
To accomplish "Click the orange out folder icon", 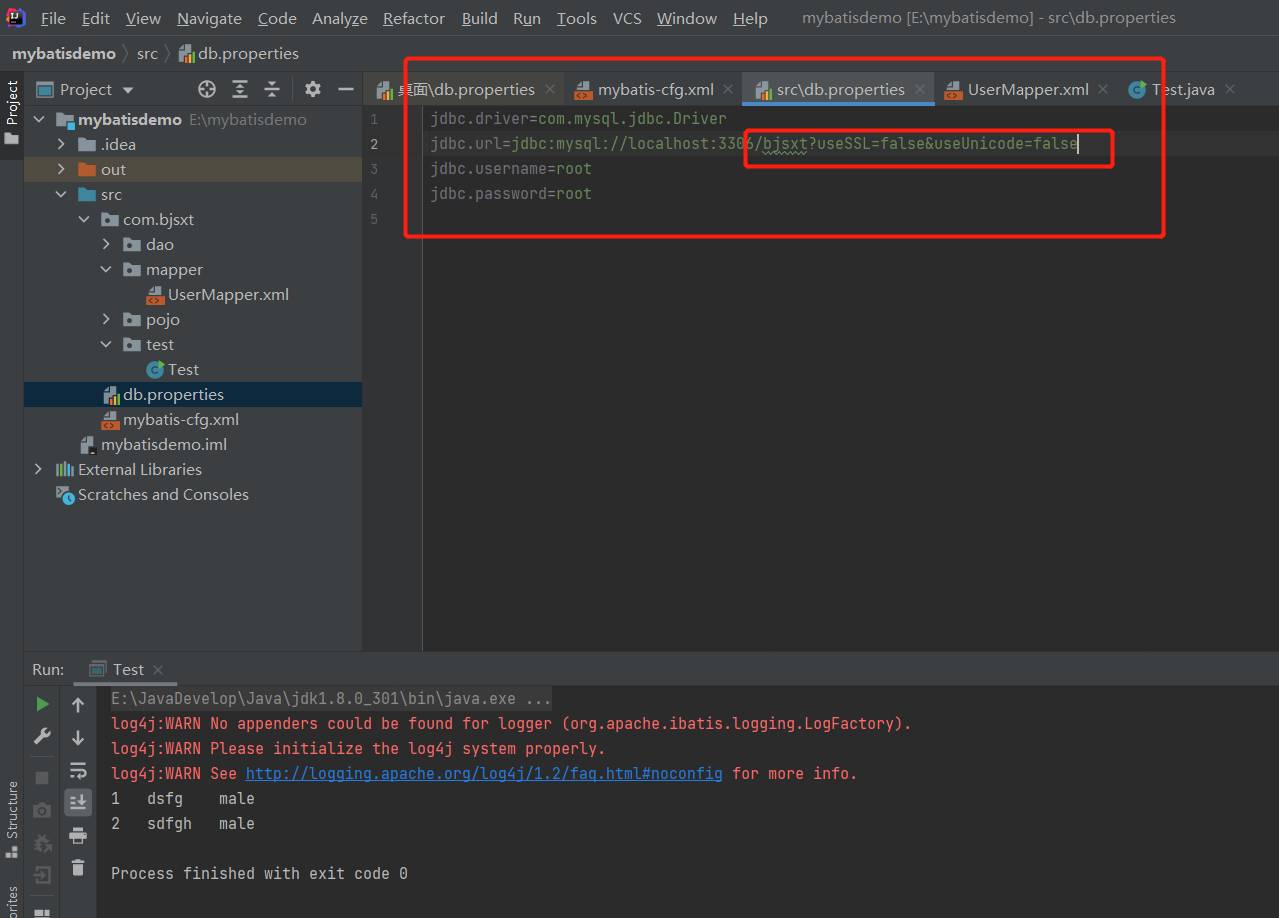I will (x=87, y=170).
